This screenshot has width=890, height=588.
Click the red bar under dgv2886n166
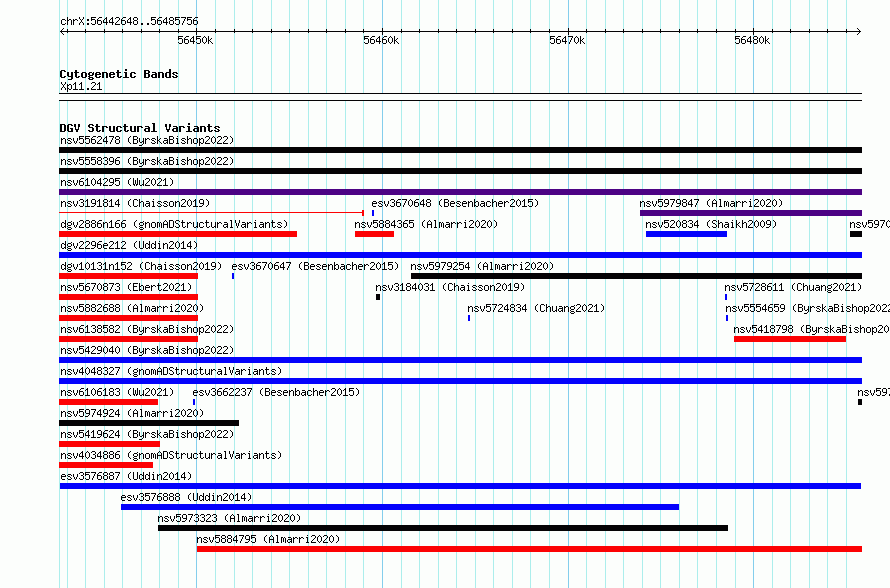(x=178, y=234)
